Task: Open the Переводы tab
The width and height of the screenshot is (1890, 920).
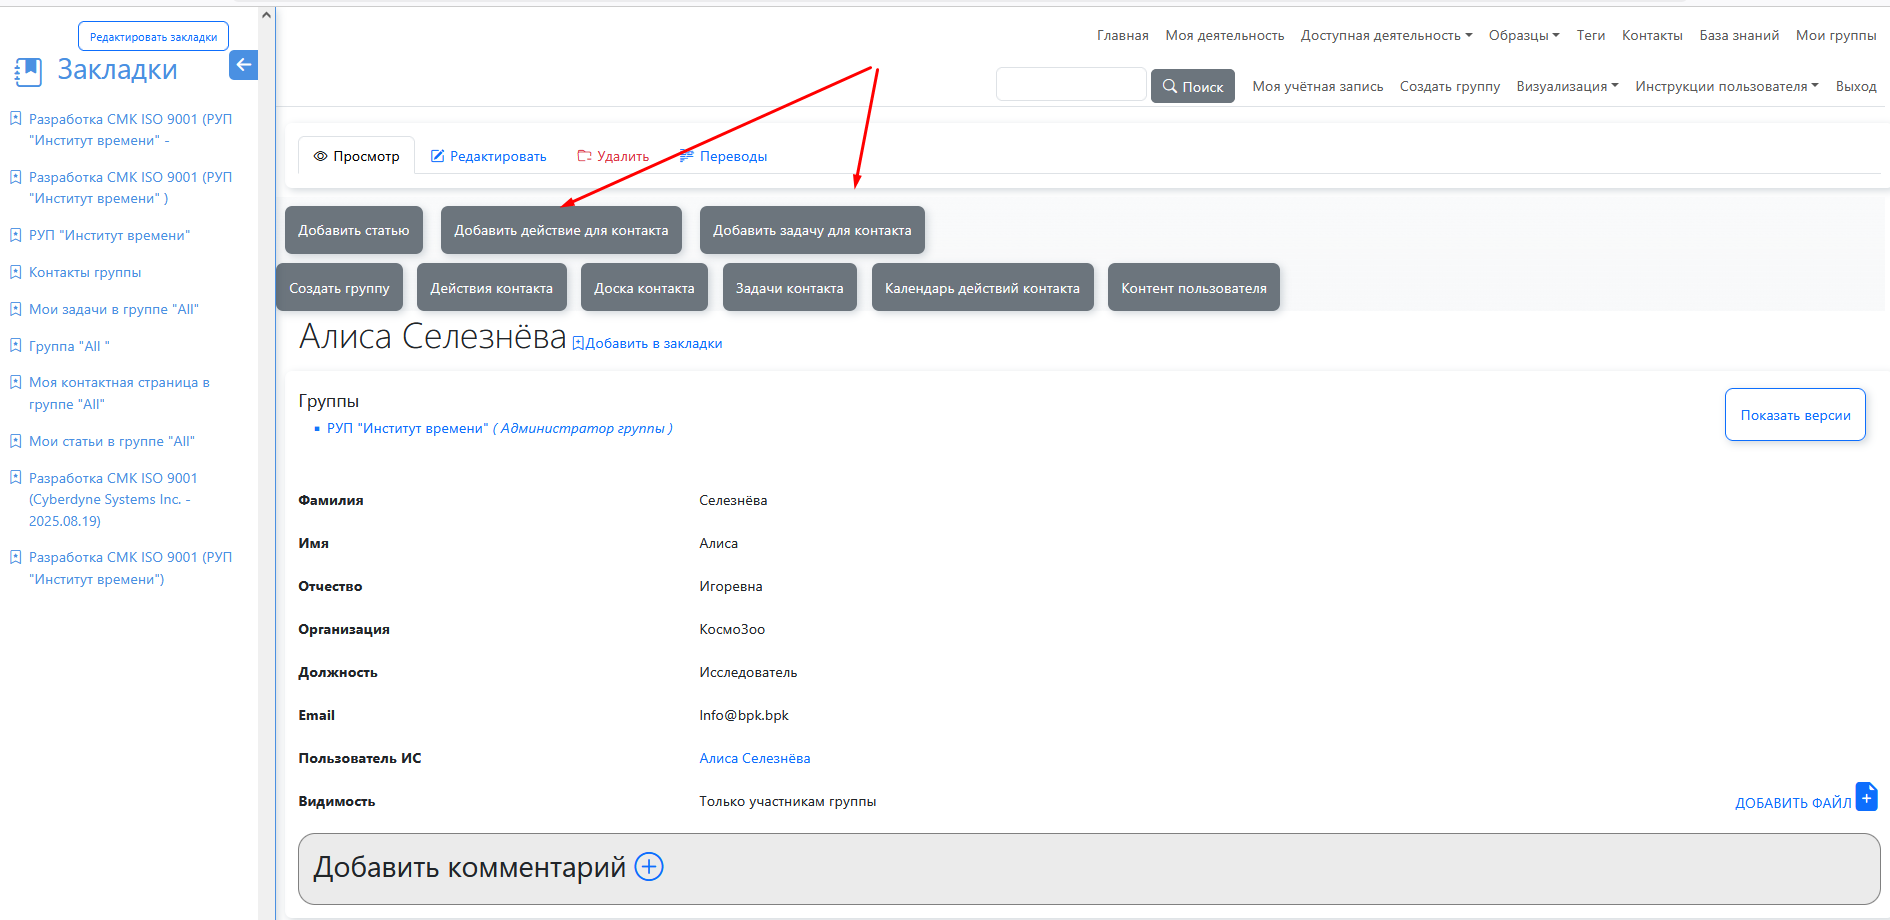Action: pos(723,156)
